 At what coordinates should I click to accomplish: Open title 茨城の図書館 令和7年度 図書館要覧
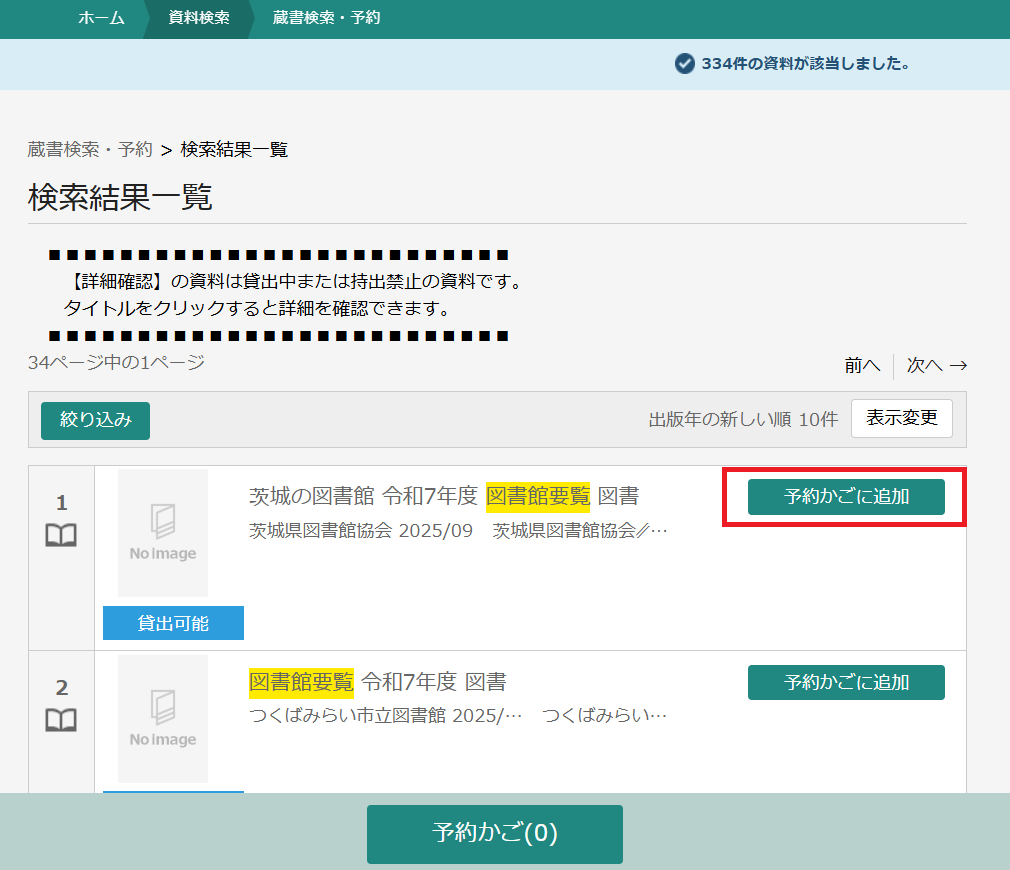click(443, 496)
